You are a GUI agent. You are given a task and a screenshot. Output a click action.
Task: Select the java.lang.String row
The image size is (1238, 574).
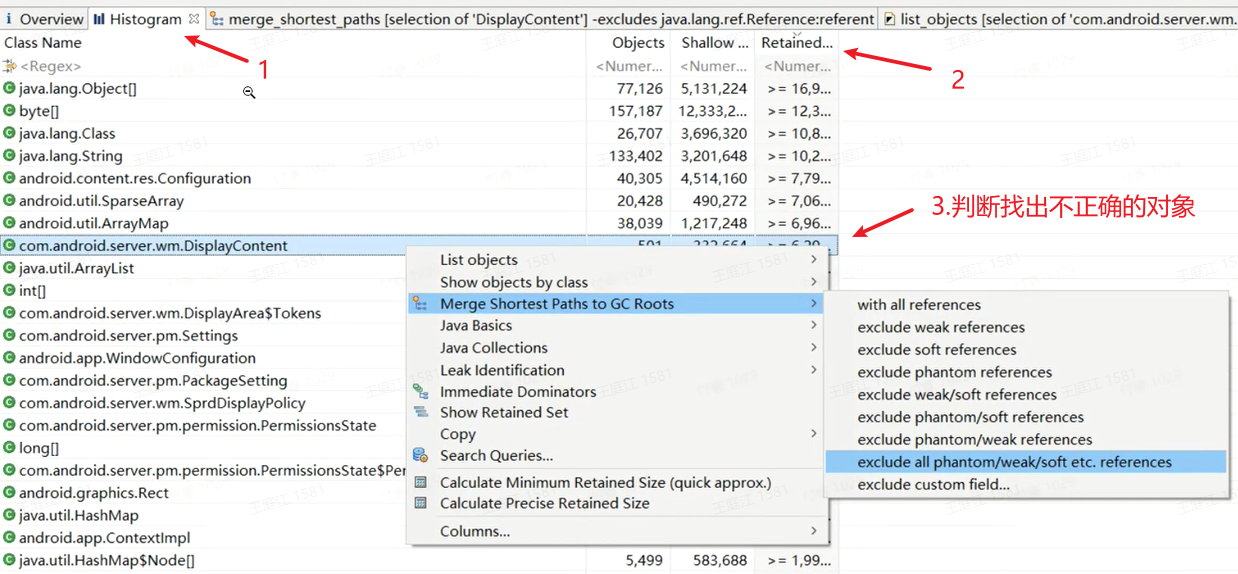coord(419,156)
